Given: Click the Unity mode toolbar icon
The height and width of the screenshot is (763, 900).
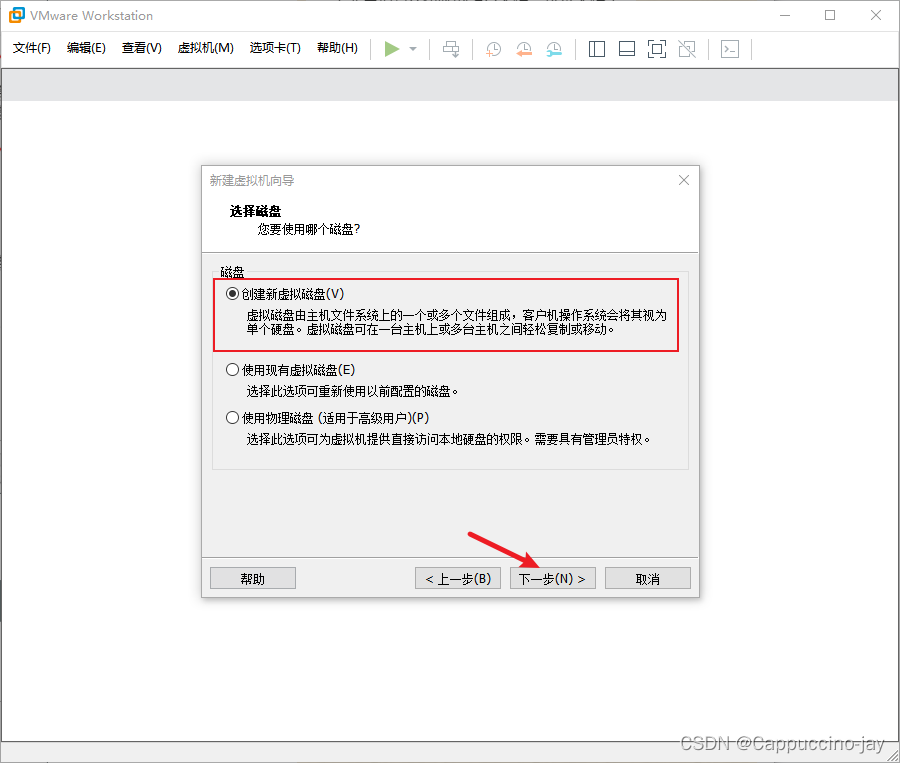Looking at the screenshot, I should (x=687, y=49).
